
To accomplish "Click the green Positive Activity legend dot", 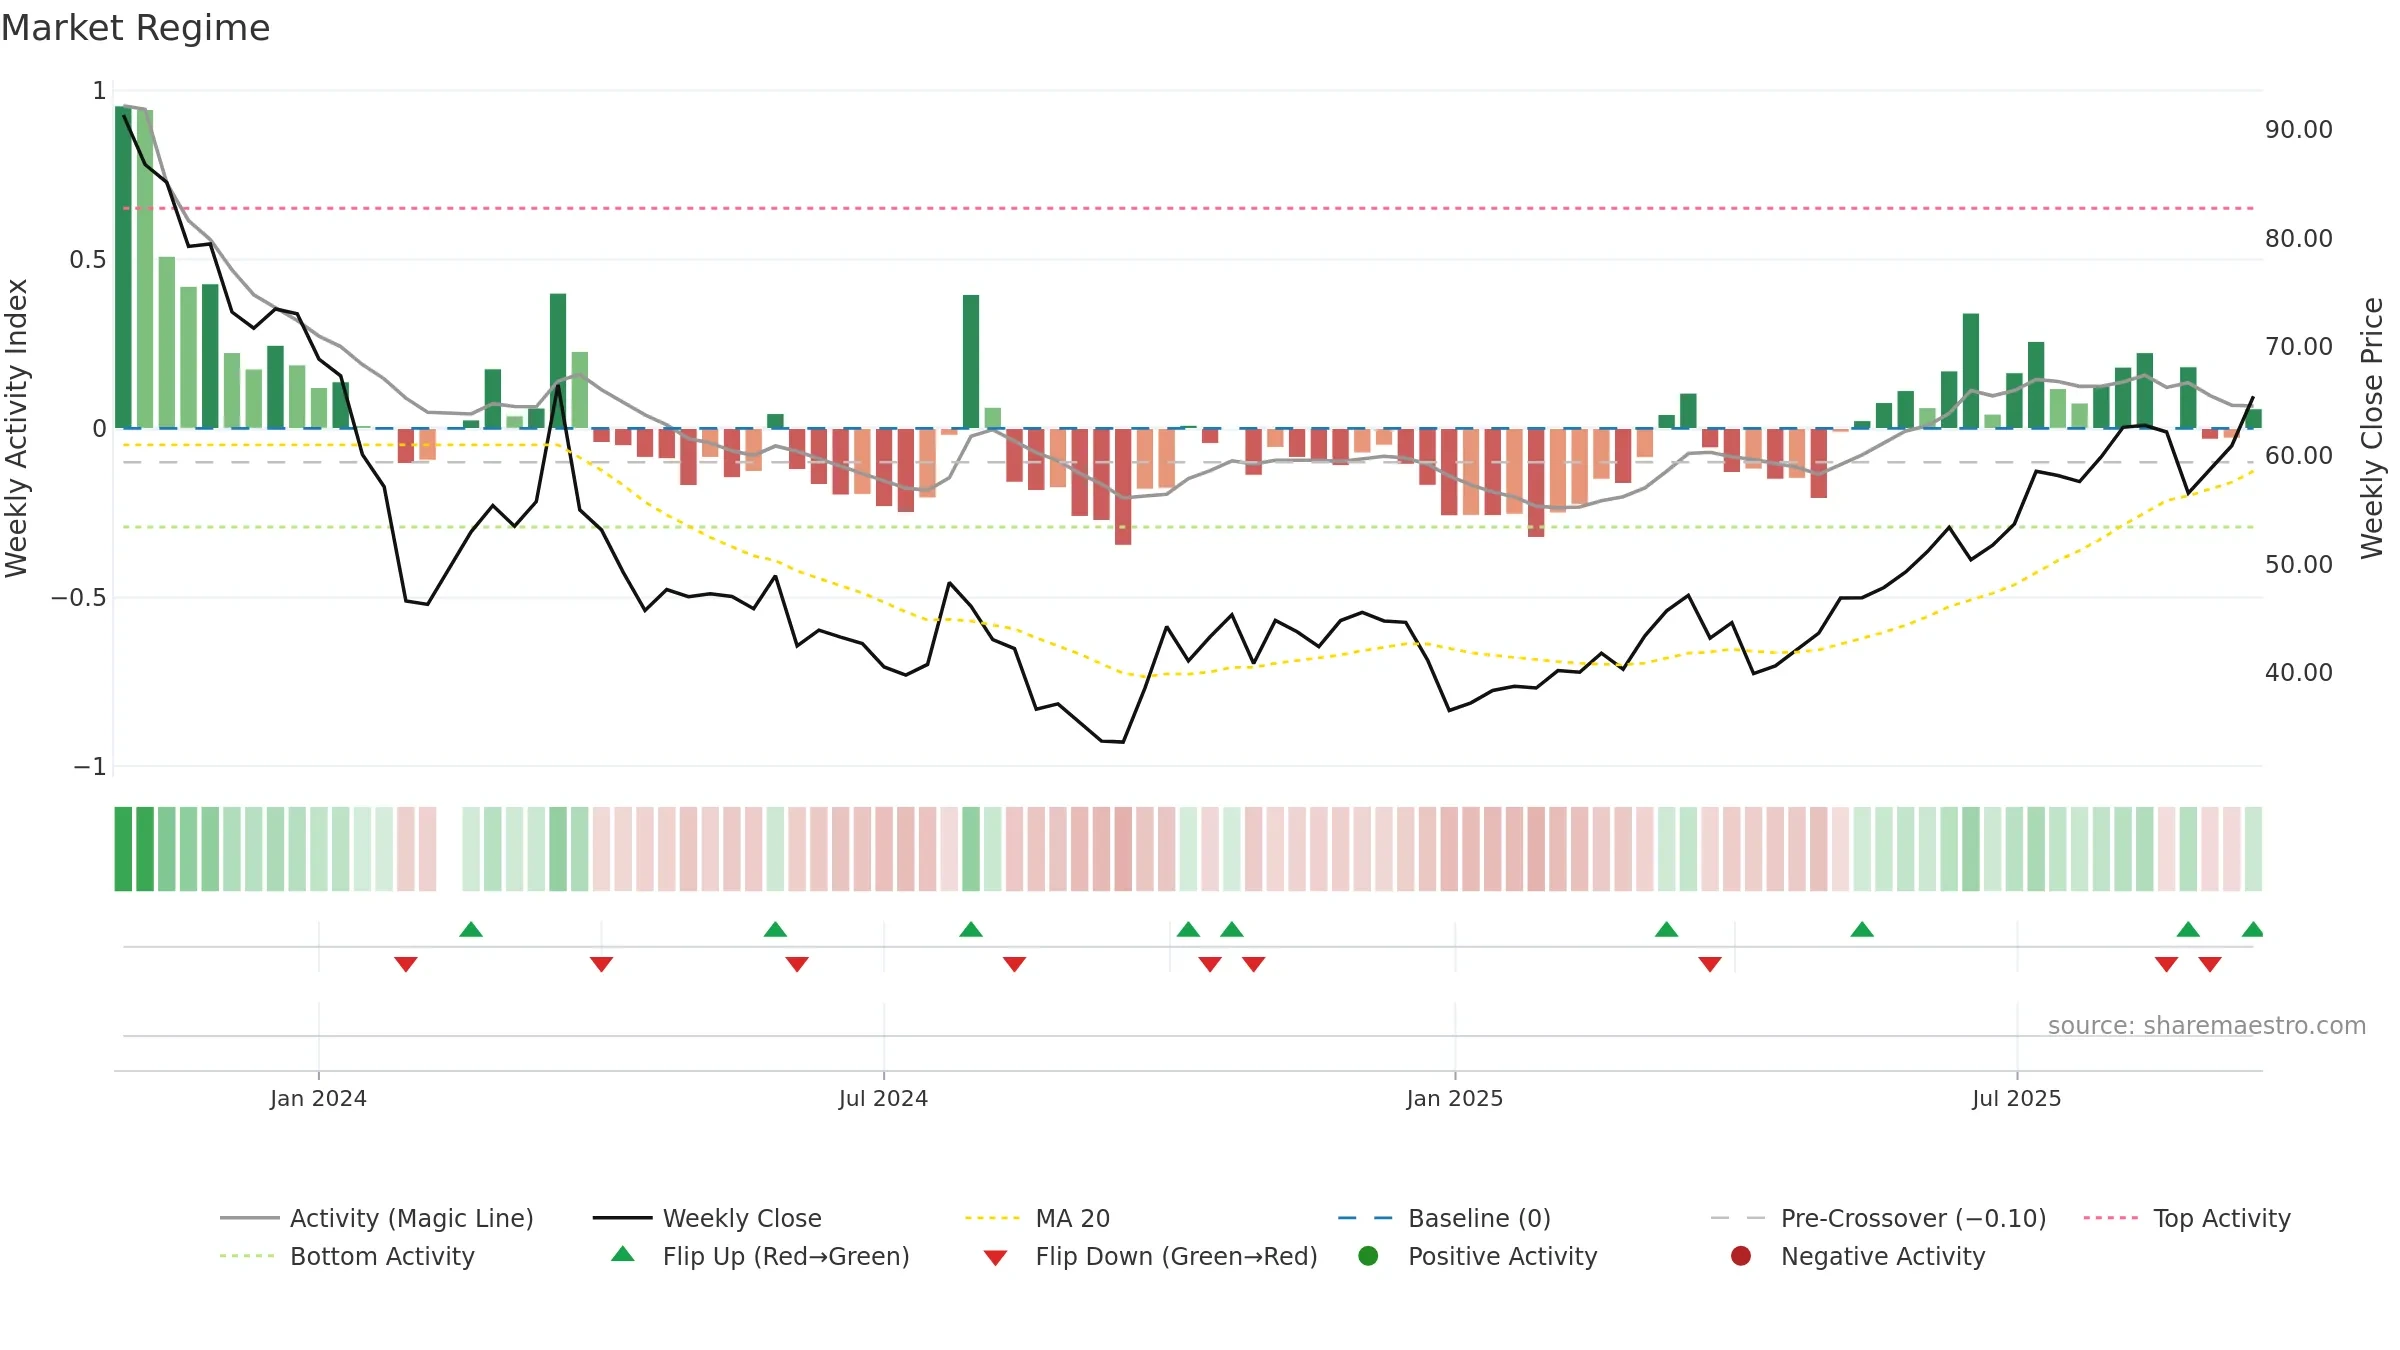I will [x=1368, y=1256].
